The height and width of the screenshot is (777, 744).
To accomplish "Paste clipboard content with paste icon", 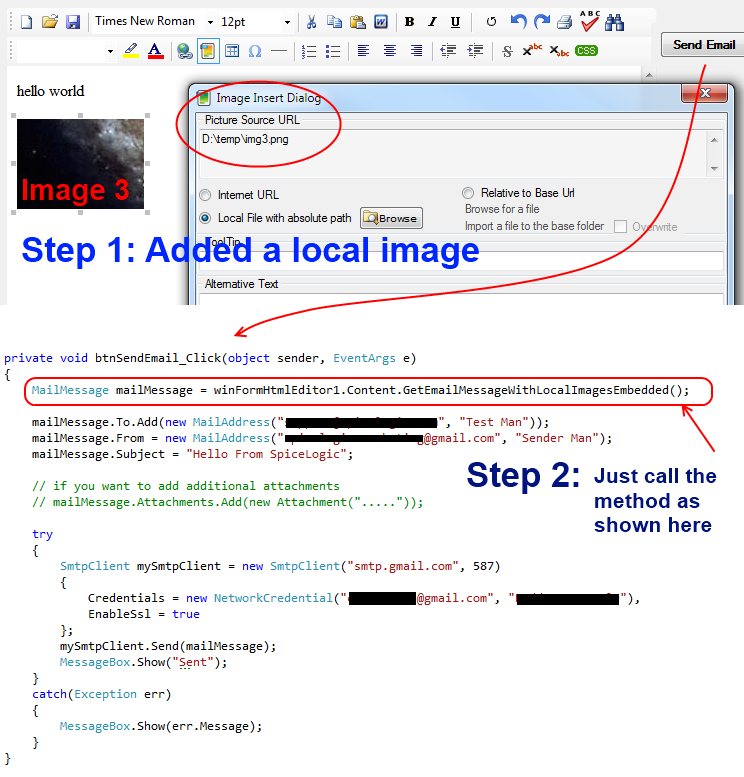I will tap(357, 22).
